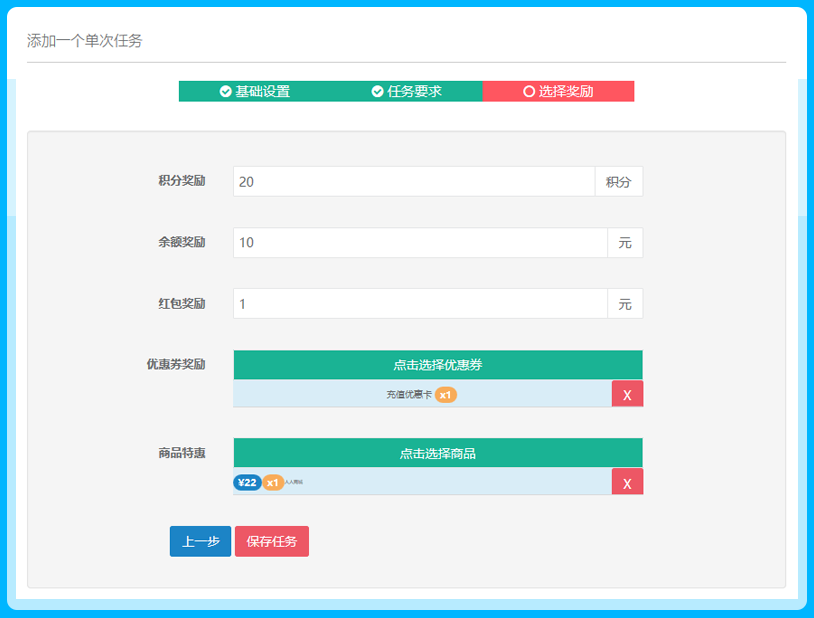Click the orange x1 badge beside 充值优惠卡
This screenshot has height=618, width=814.
[x=446, y=395]
